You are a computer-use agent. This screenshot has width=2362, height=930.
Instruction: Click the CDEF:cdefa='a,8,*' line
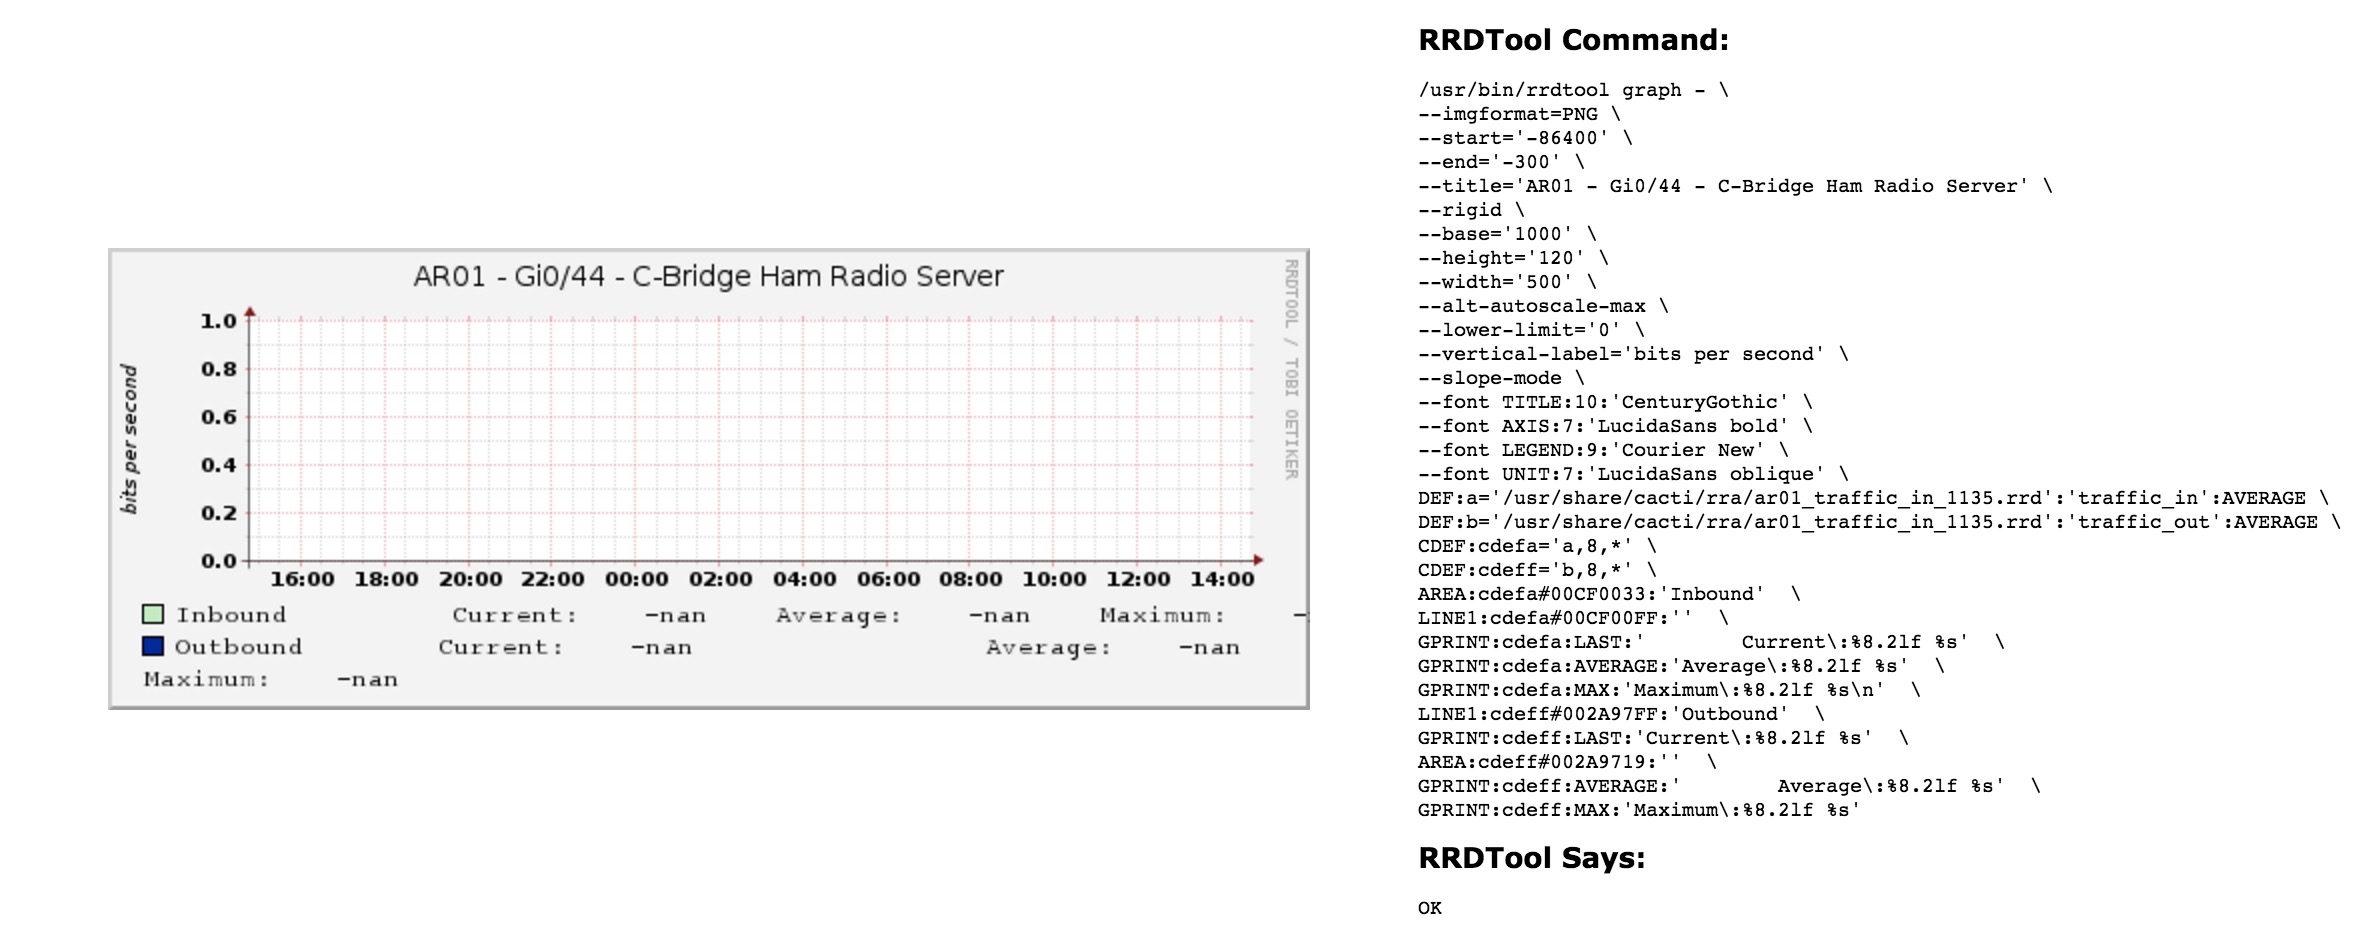(x=1537, y=546)
